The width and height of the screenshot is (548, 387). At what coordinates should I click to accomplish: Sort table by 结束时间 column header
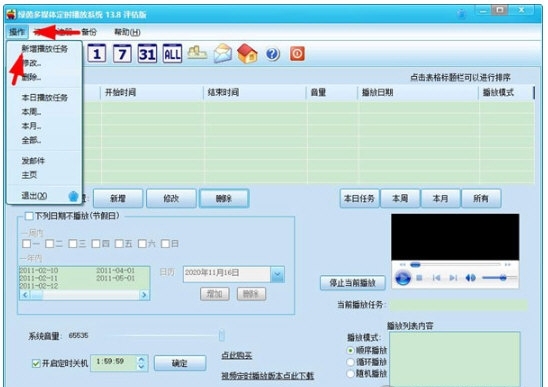[255, 93]
